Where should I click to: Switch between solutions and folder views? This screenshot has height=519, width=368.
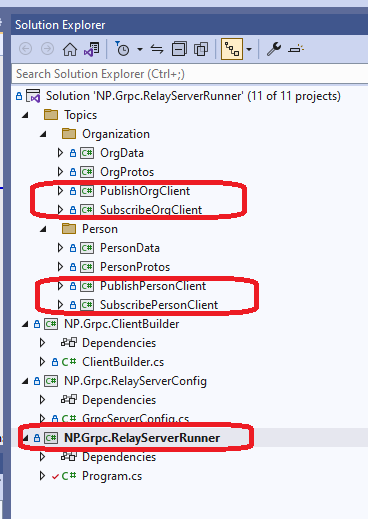click(92, 49)
